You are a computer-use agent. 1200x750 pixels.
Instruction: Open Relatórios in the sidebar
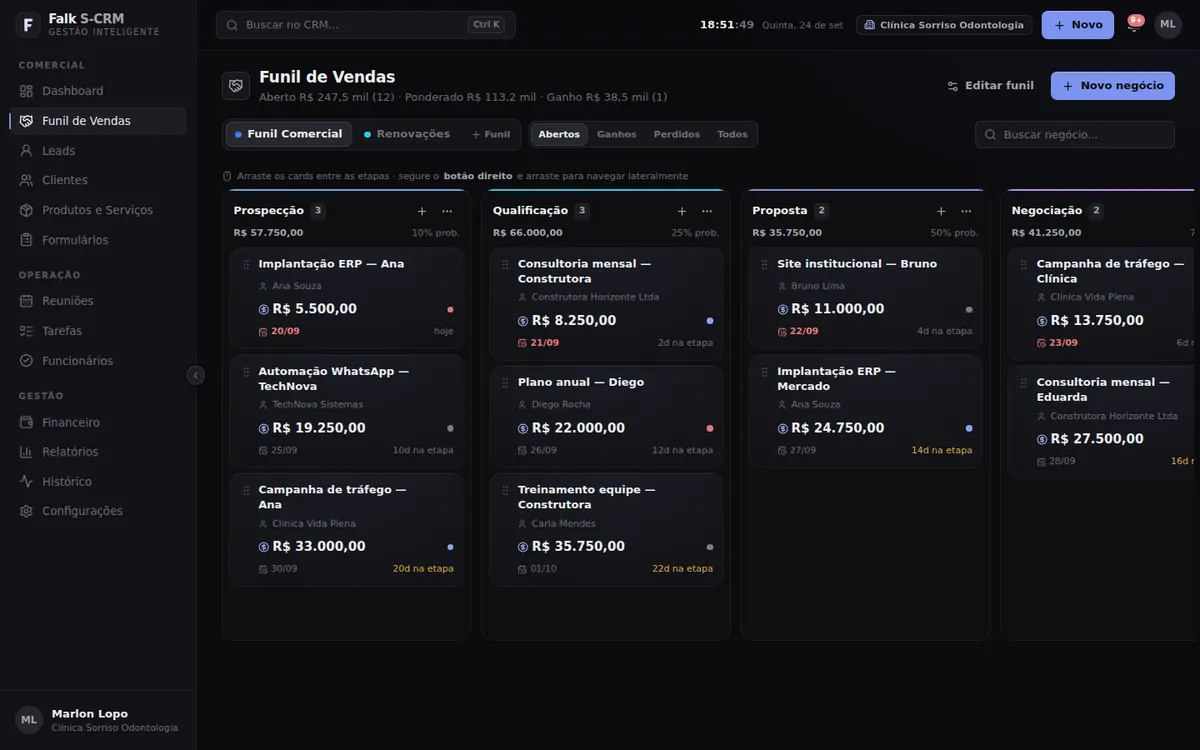click(x=98, y=452)
